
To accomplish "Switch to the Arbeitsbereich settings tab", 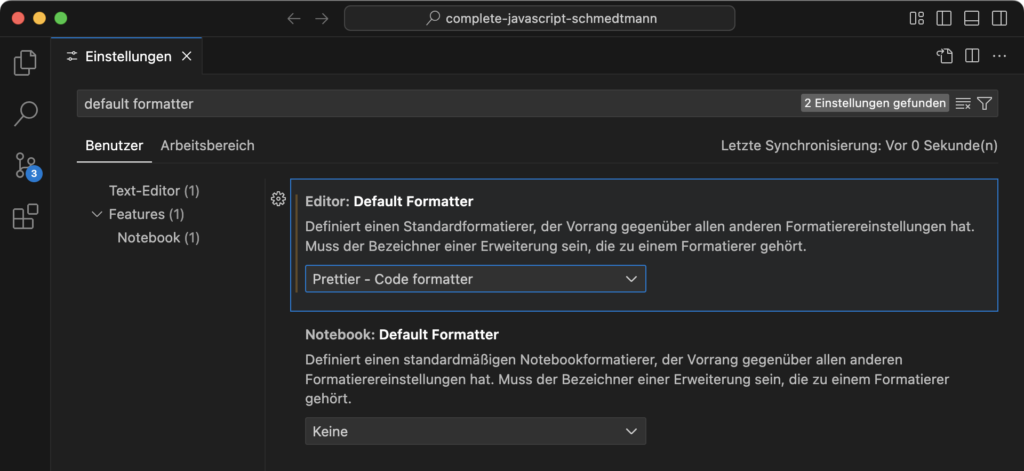I will point(208,145).
